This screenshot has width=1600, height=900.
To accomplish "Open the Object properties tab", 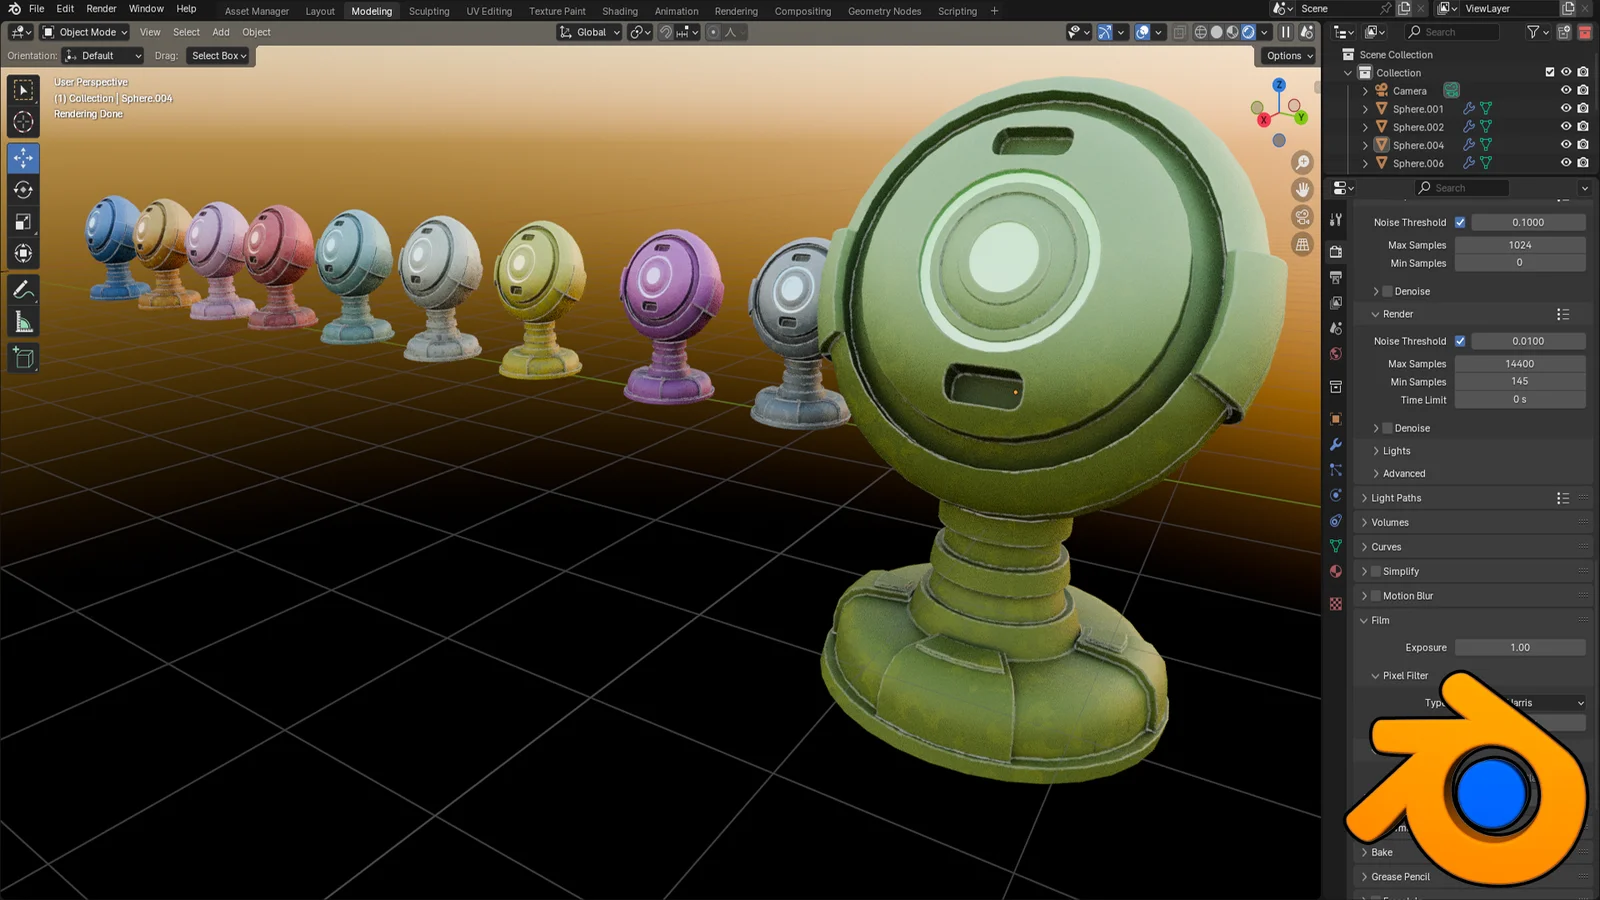I will [x=1336, y=418].
